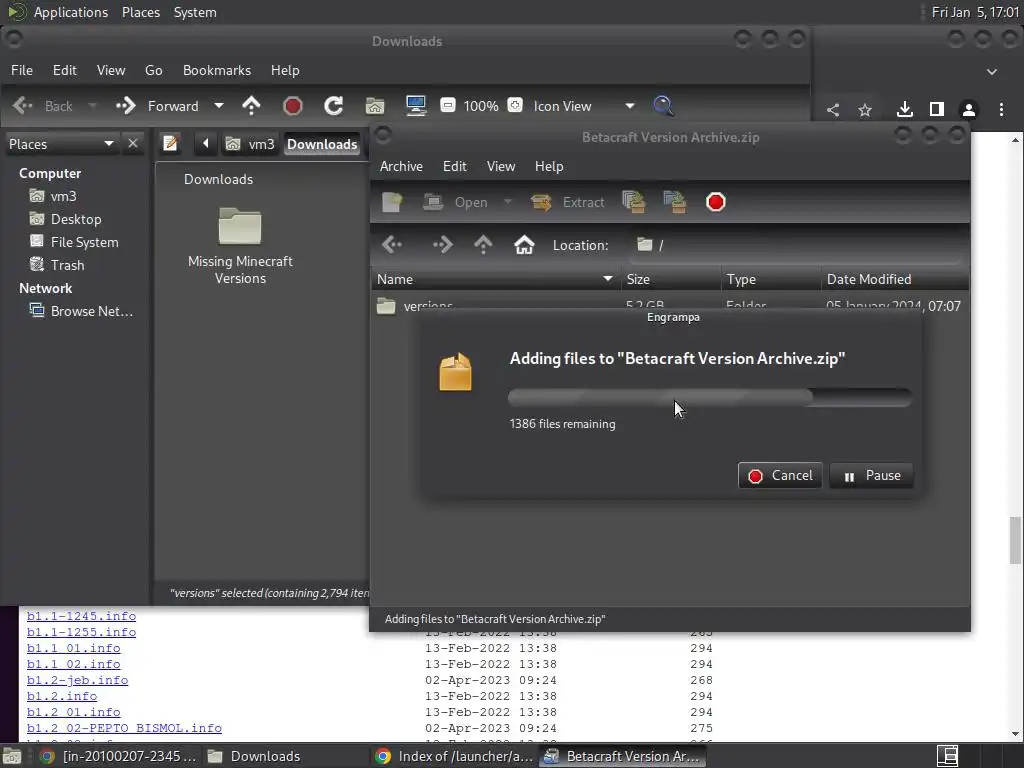Click the Add files icon in Engrampa toolbar
This screenshot has height=768, width=1024.
(633, 202)
